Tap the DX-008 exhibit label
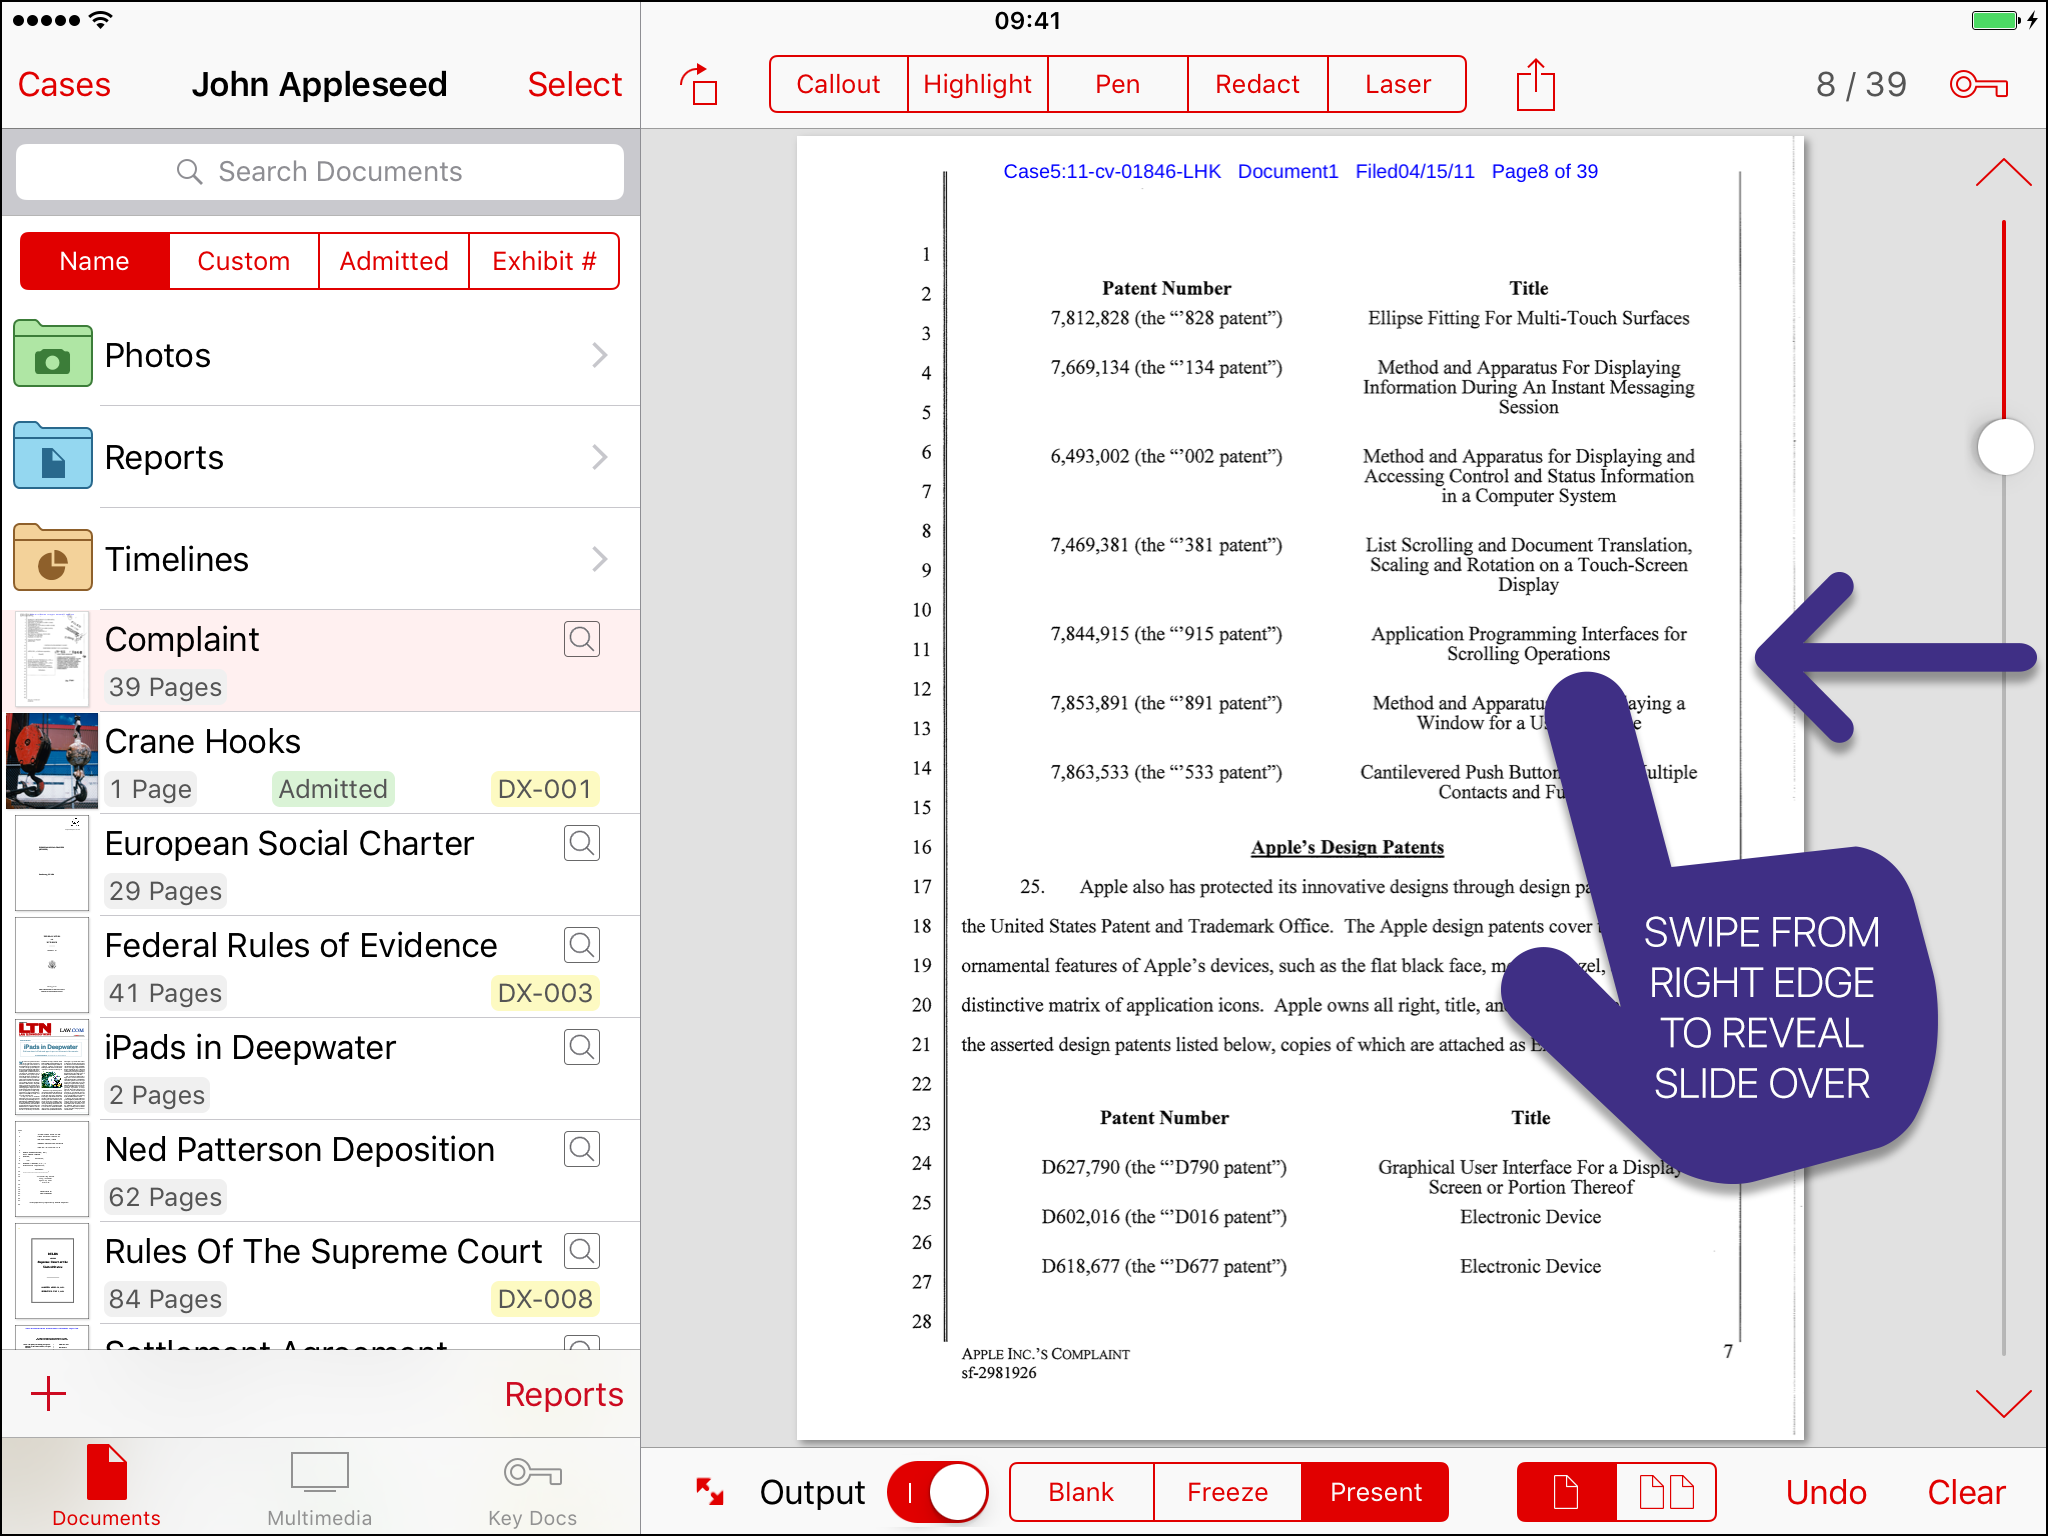This screenshot has height=1536, width=2048. pos(545,1299)
